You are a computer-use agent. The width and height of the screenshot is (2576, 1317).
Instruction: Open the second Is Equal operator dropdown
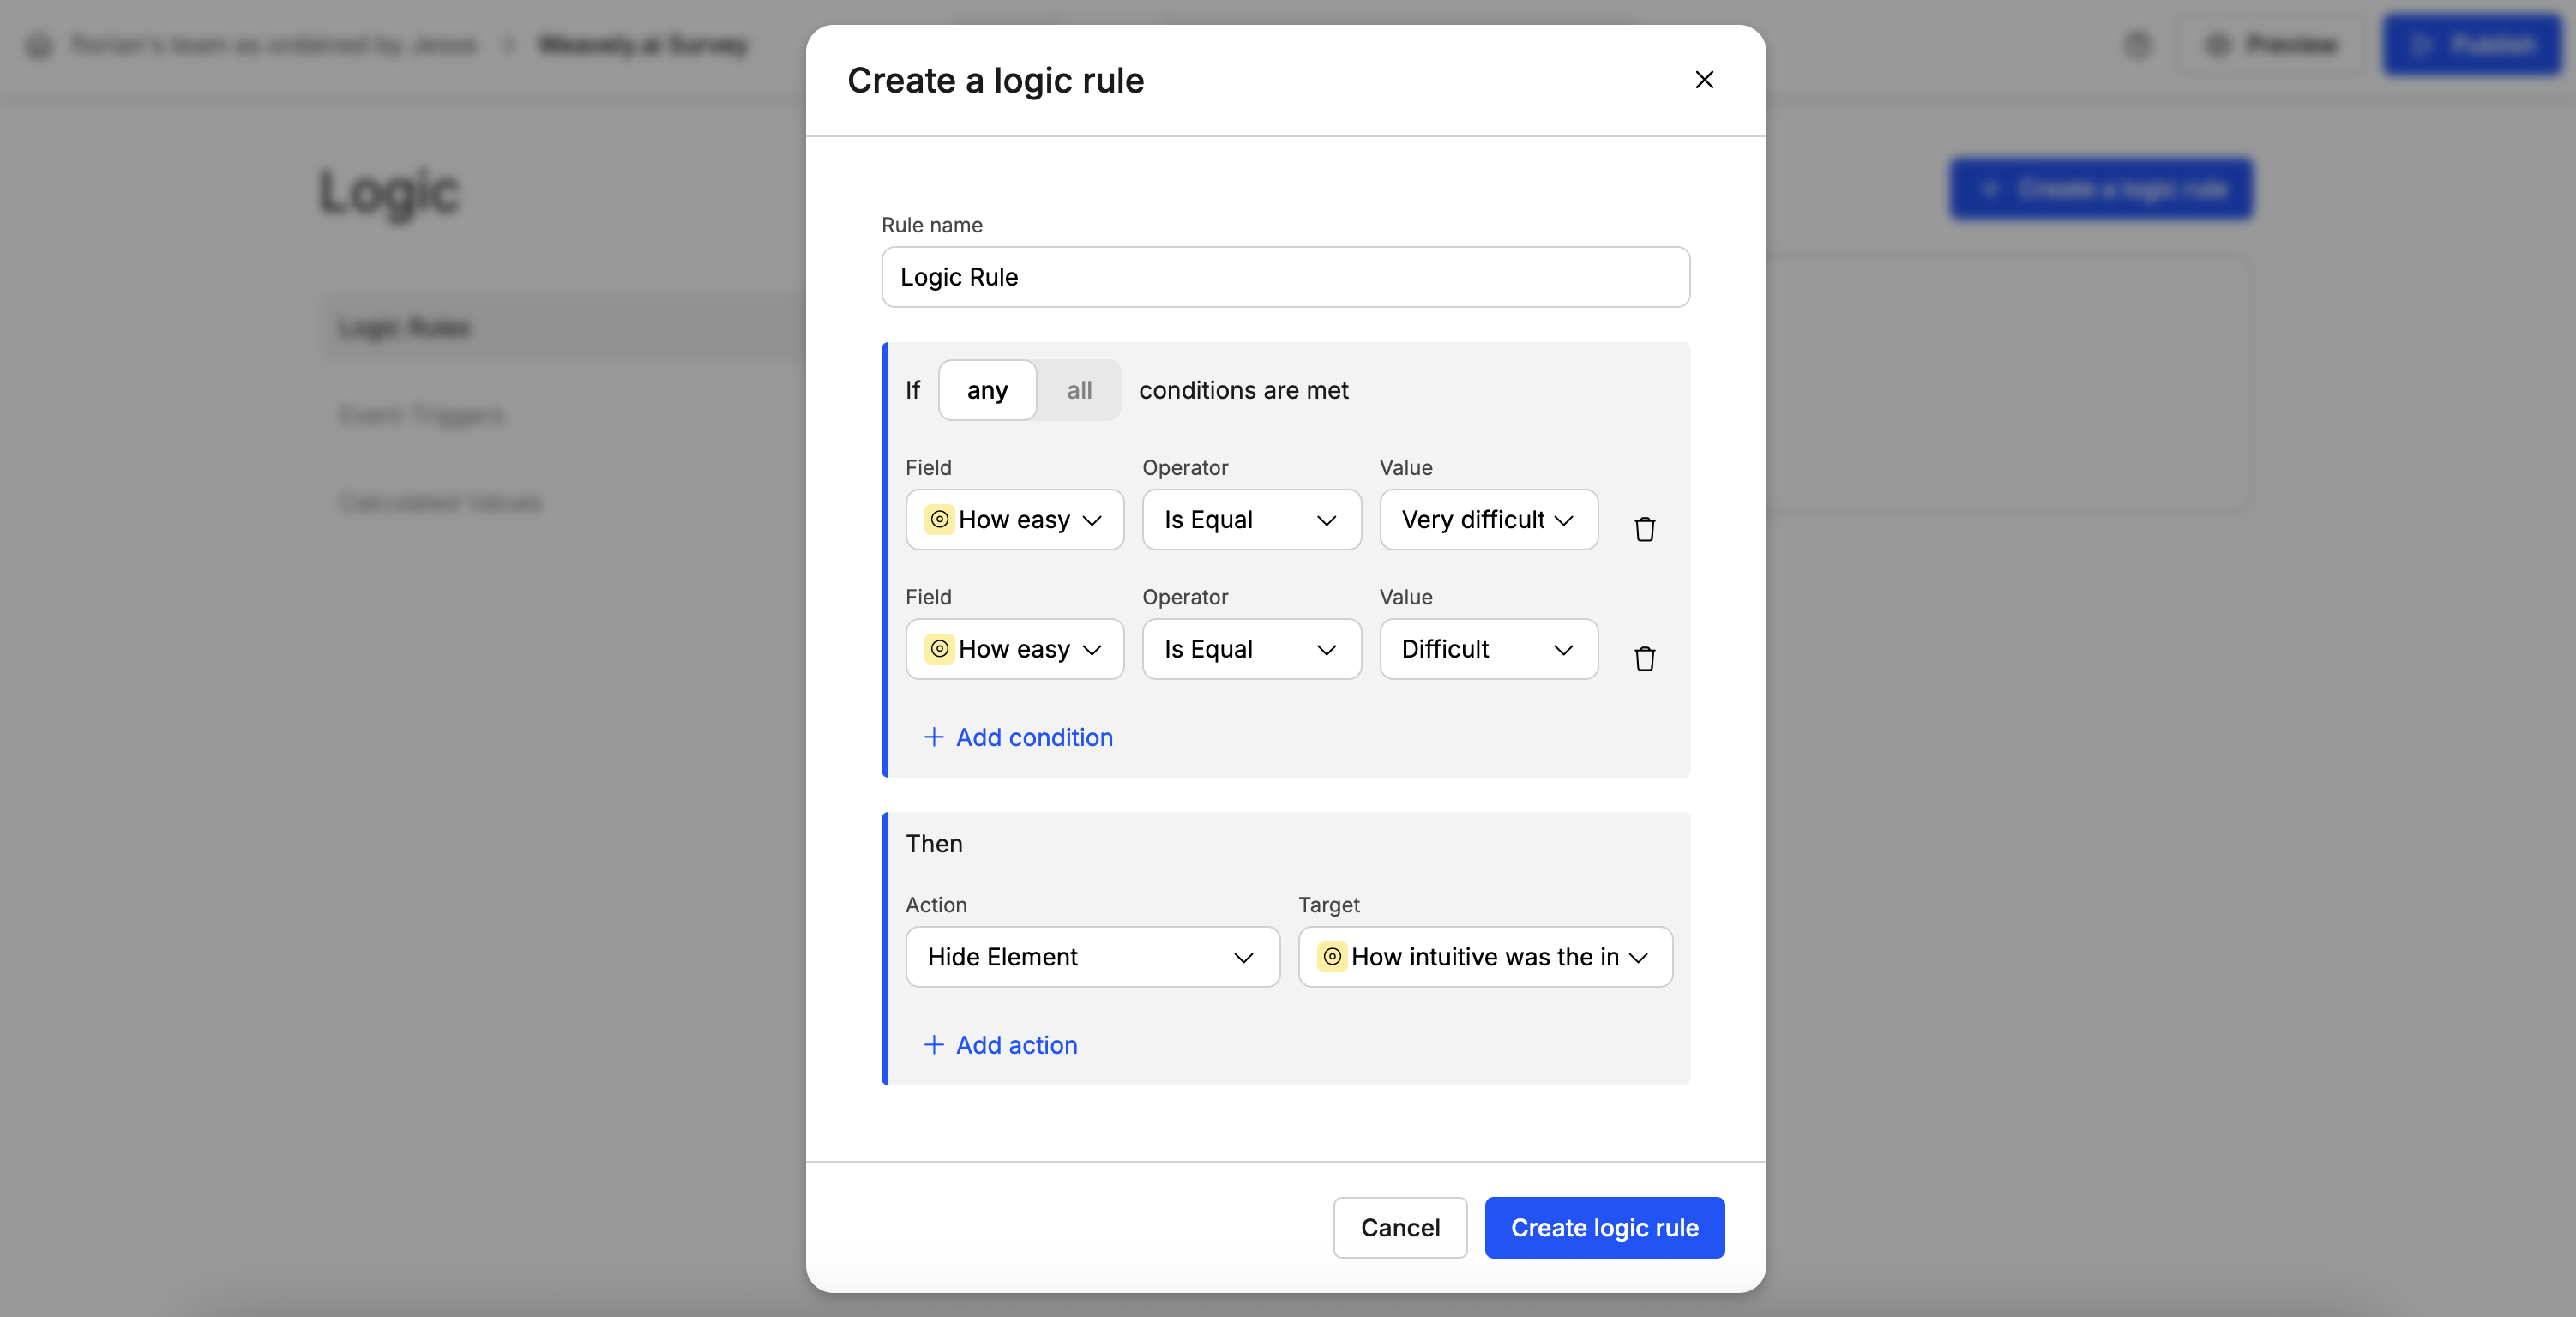(1251, 649)
